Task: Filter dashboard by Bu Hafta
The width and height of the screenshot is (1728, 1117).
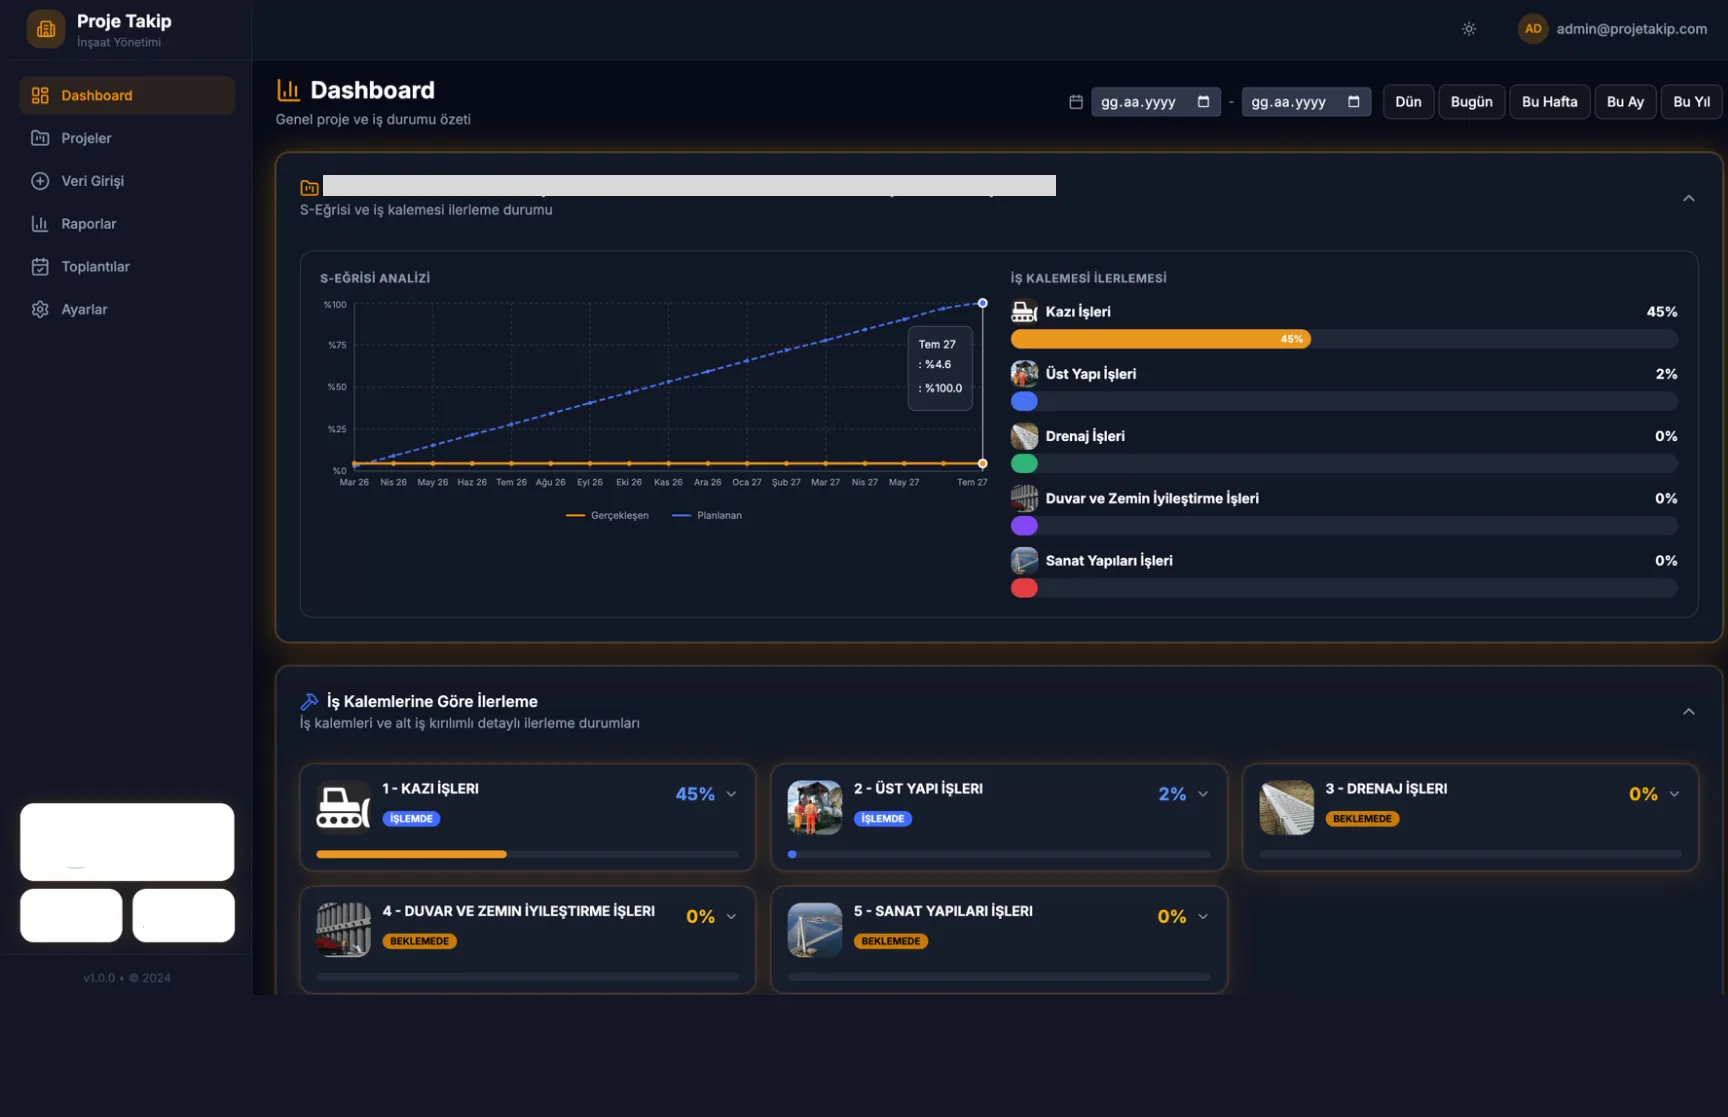Action: click(1549, 102)
